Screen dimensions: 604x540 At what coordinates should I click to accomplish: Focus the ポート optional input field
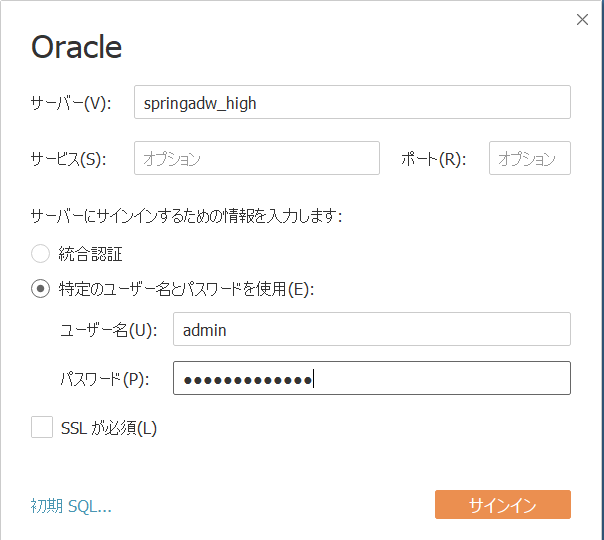click(530, 158)
